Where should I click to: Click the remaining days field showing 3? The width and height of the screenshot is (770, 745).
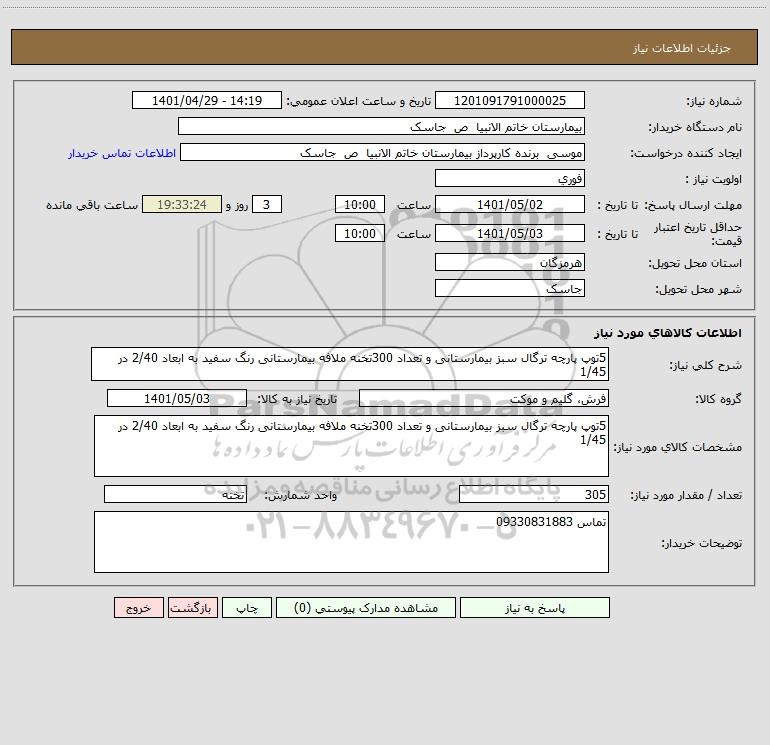(267, 204)
